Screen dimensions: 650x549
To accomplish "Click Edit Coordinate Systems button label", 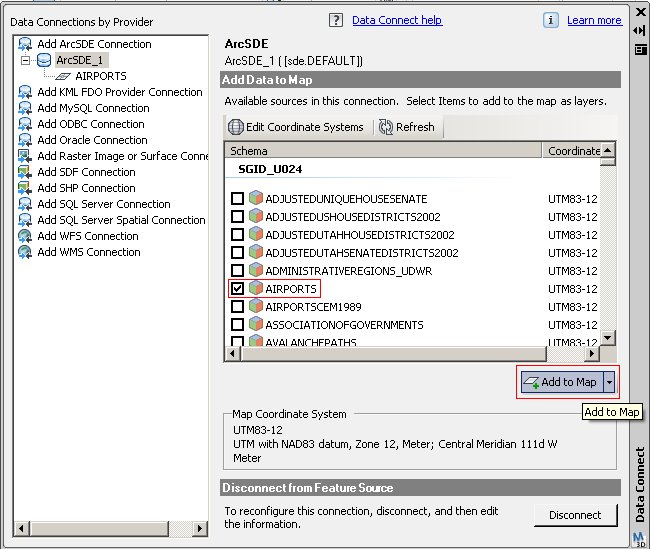I will point(305,127).
